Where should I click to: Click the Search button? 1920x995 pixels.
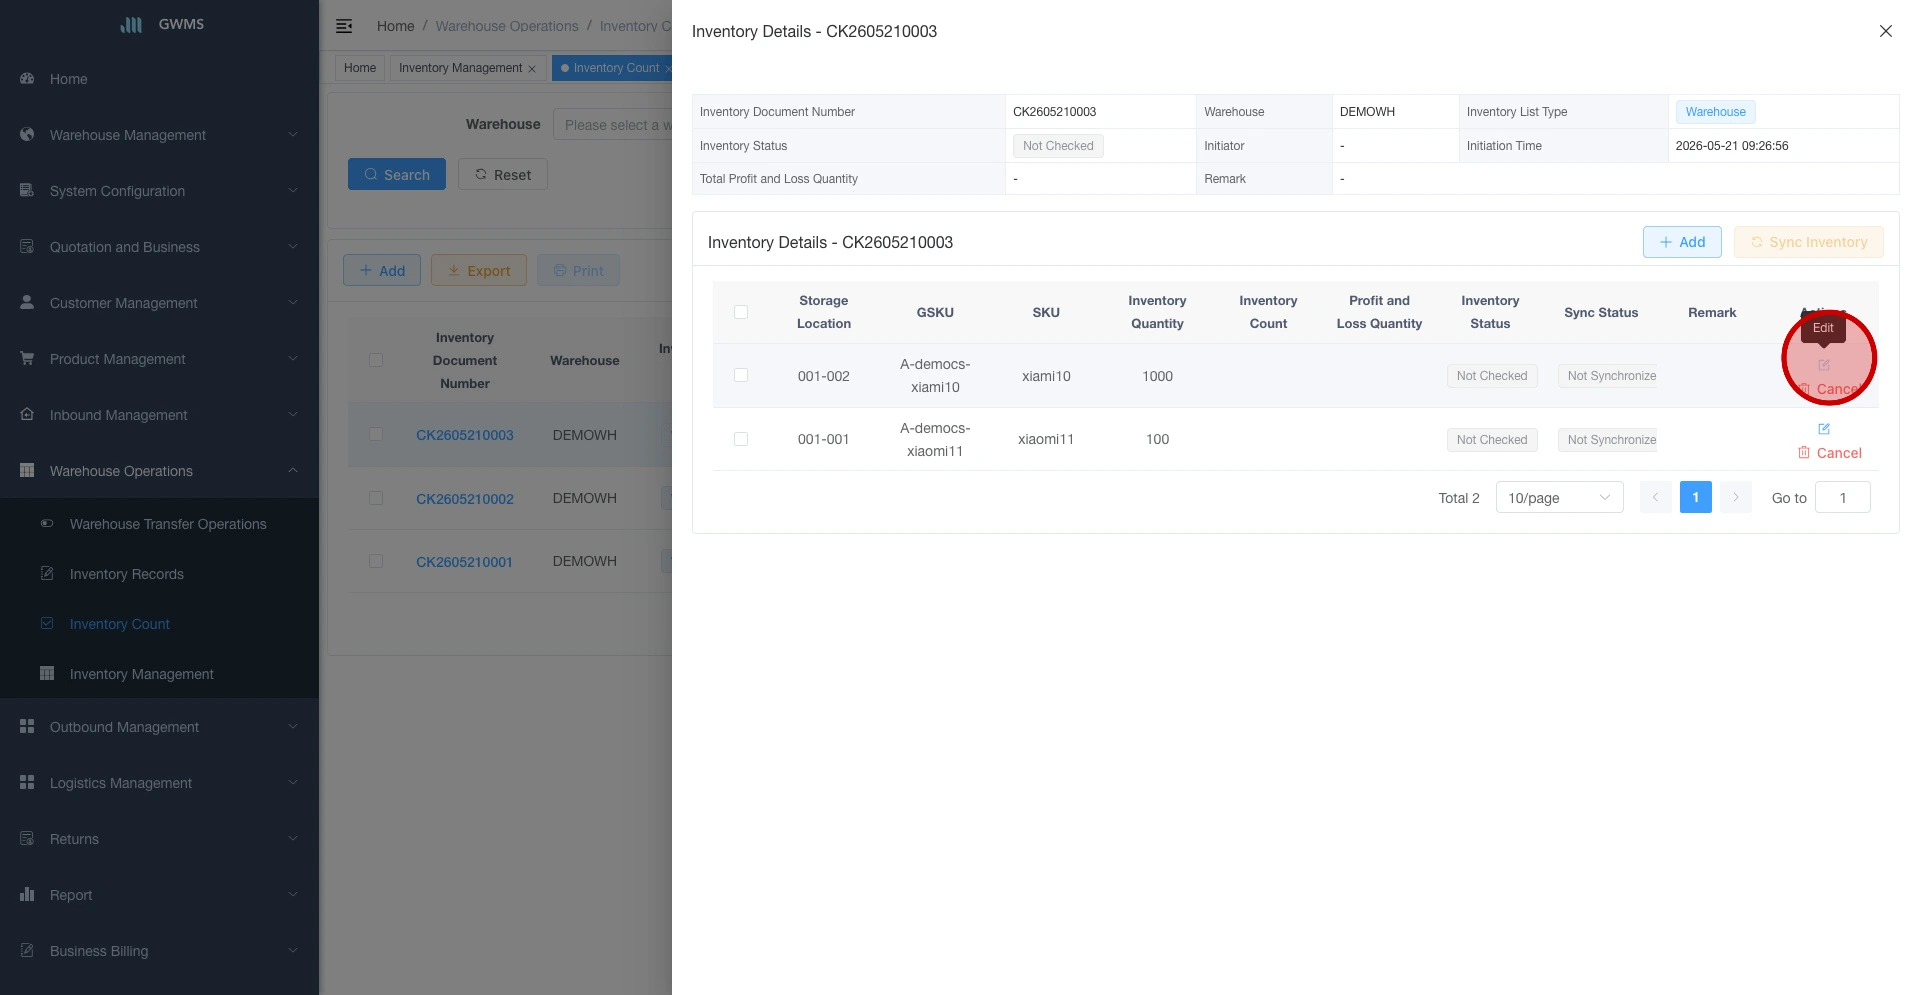tap(397, 174)
